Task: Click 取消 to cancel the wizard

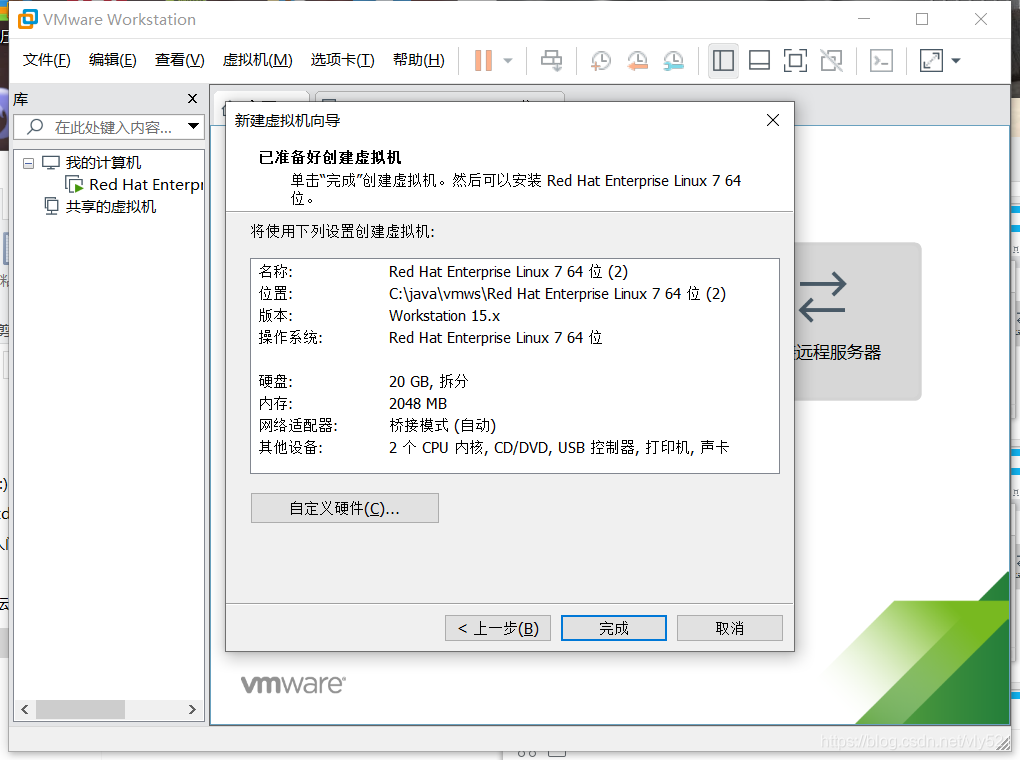Action: [729, 628]
